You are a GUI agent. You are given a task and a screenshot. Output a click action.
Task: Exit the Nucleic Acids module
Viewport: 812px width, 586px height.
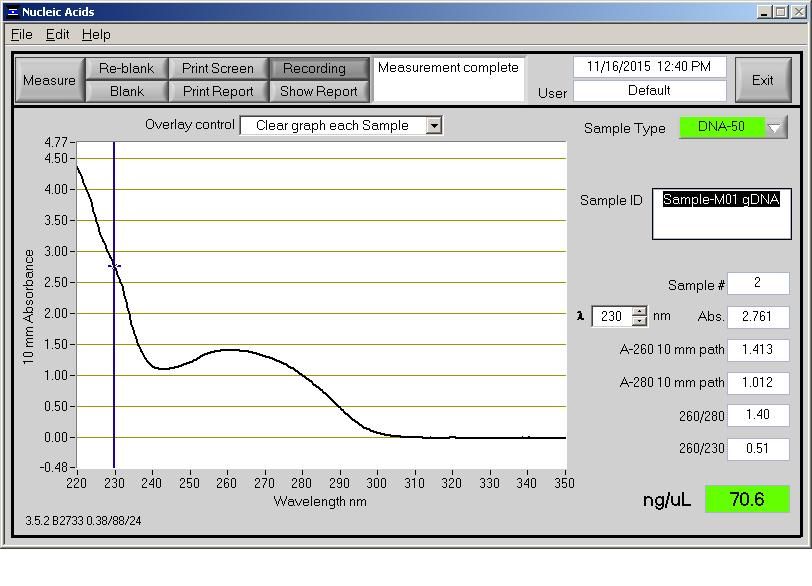click(x=763, y=80)
